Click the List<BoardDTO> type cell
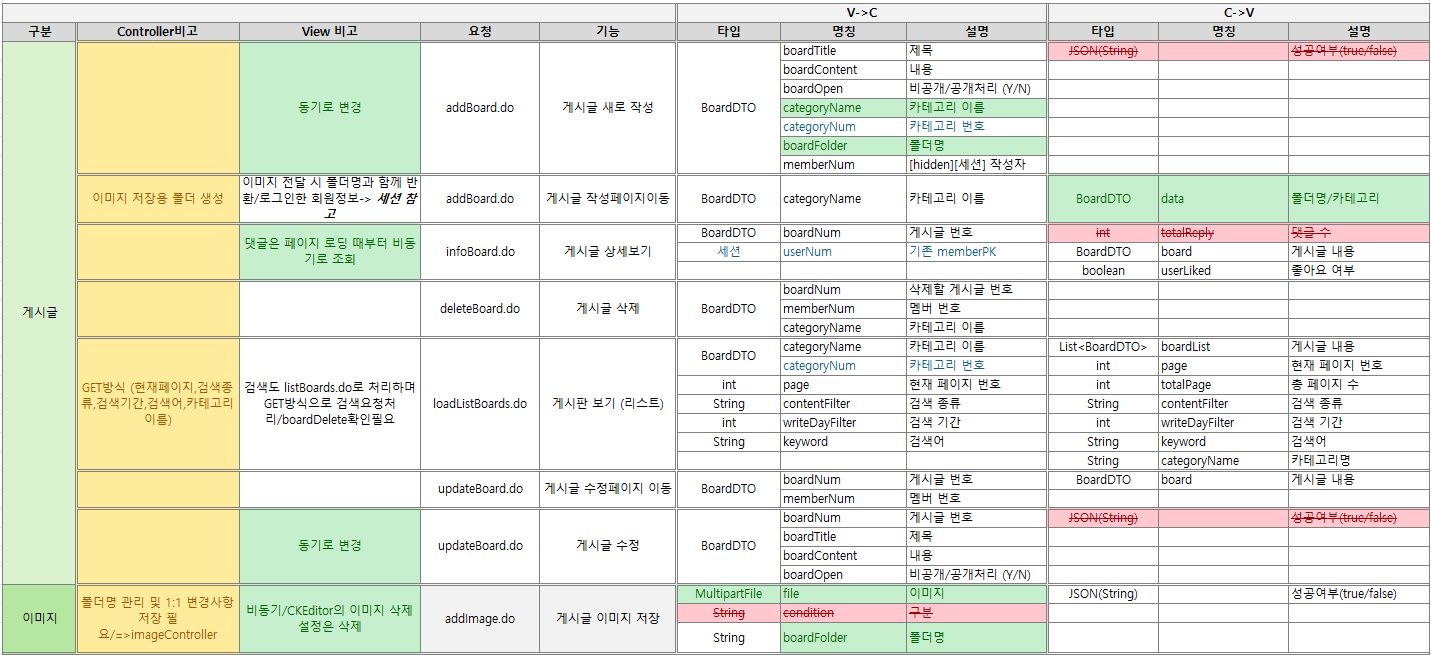This screenshot has height=655, width=1431. [x=1103, y=347]
